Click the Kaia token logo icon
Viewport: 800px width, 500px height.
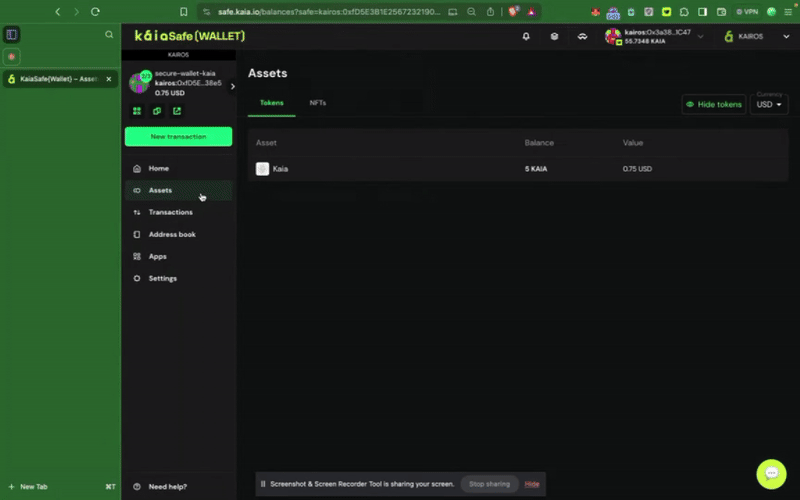point(262,169)
